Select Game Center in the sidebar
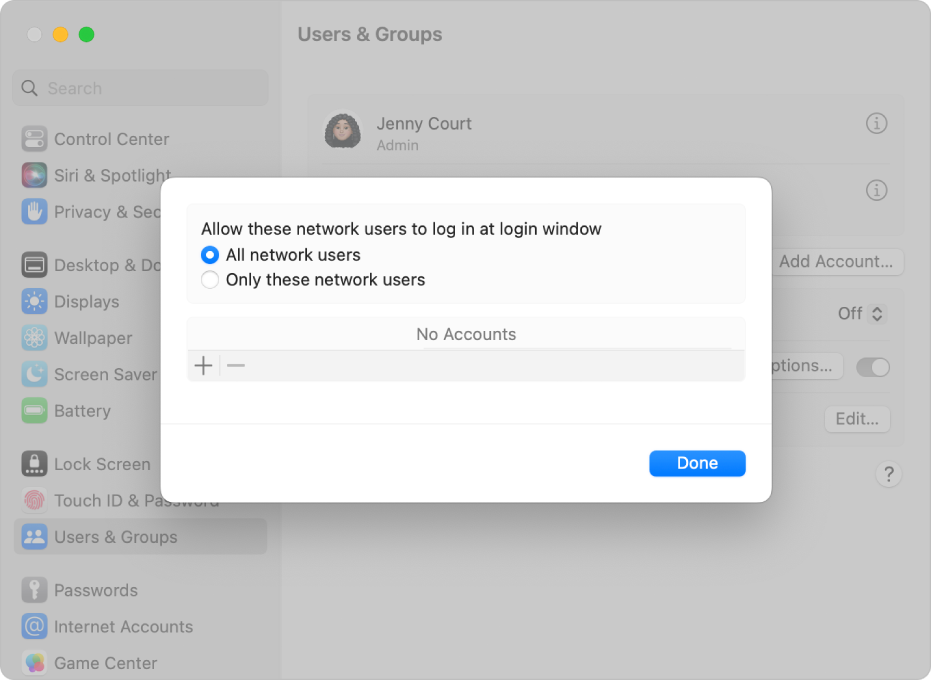 click(105, 663)
